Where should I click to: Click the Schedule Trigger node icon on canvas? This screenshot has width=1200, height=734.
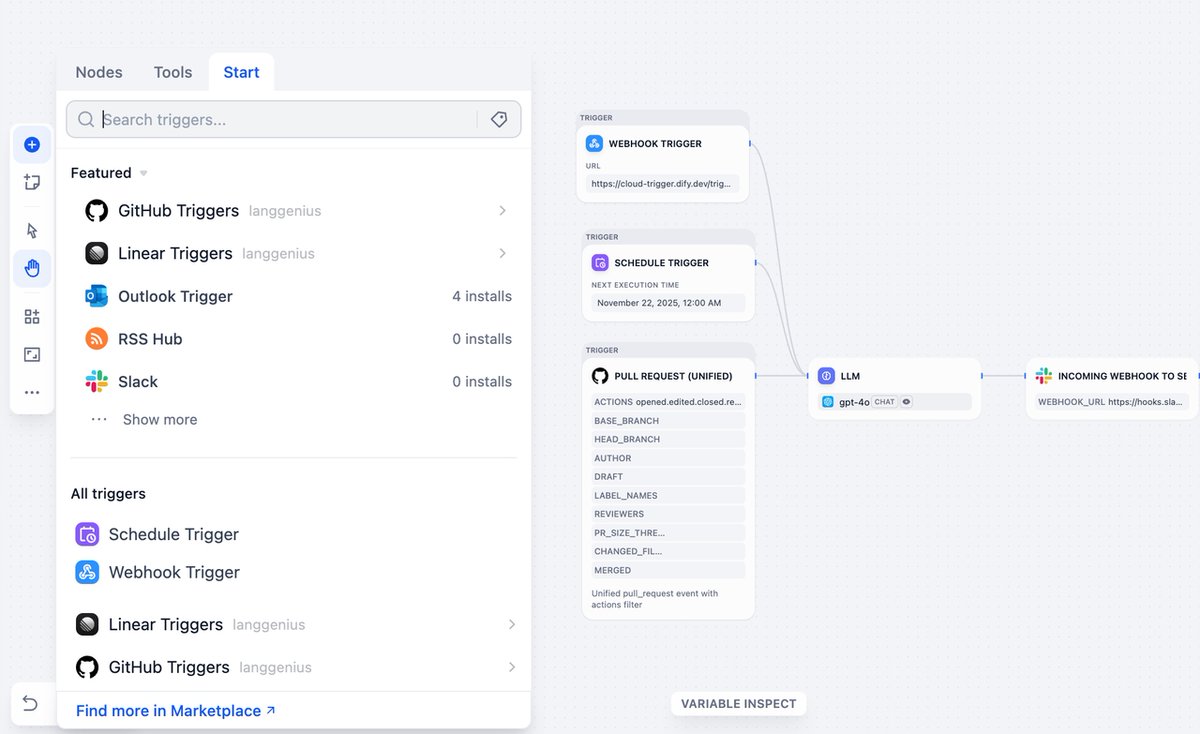click(x=600, y=263)
